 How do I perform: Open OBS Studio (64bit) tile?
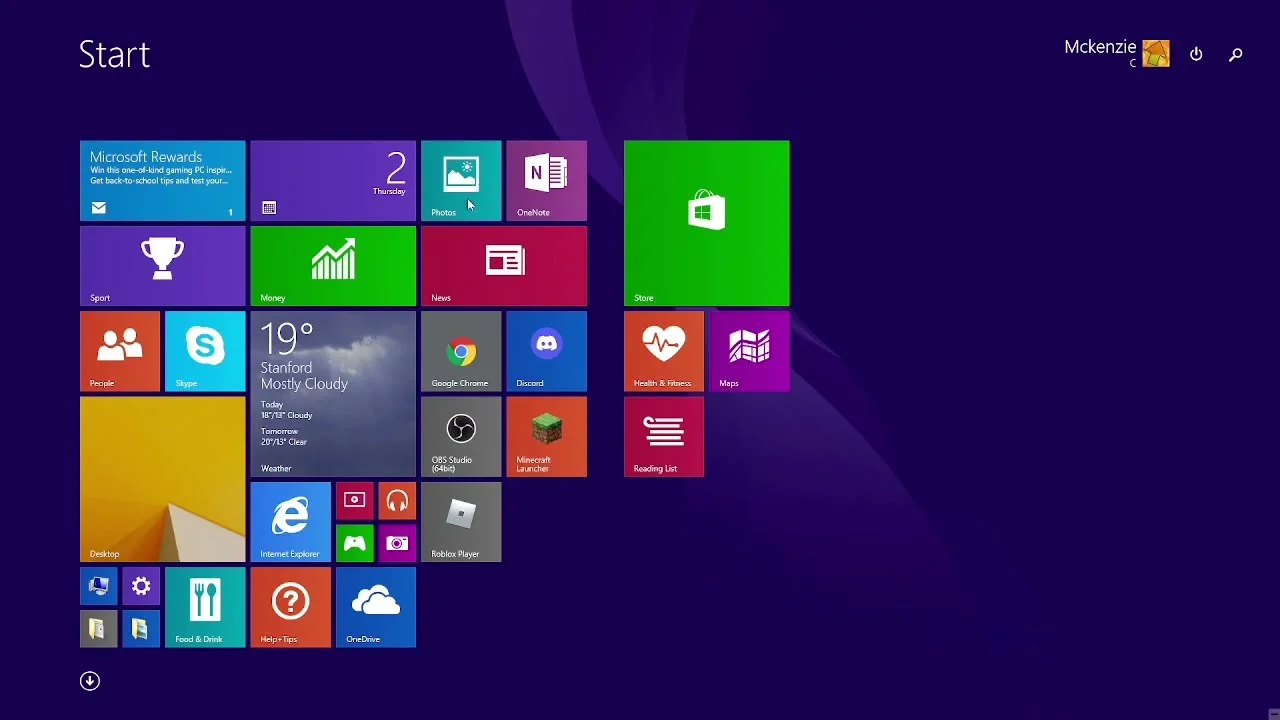(461, 436)
